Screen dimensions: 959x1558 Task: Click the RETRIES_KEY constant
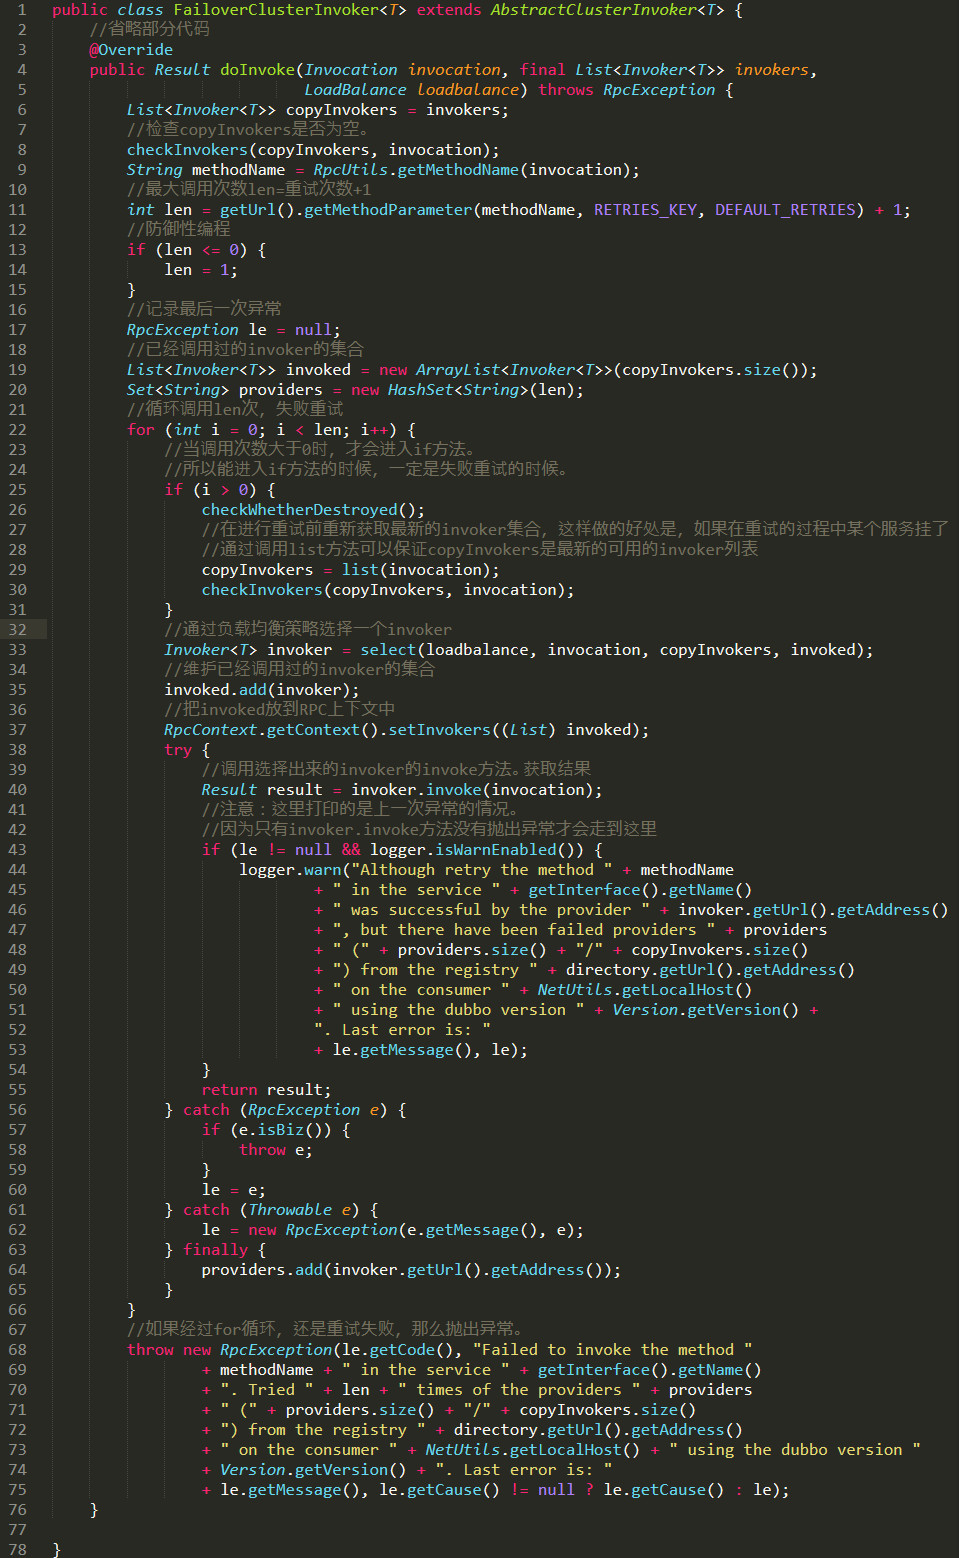click(646, 210)
